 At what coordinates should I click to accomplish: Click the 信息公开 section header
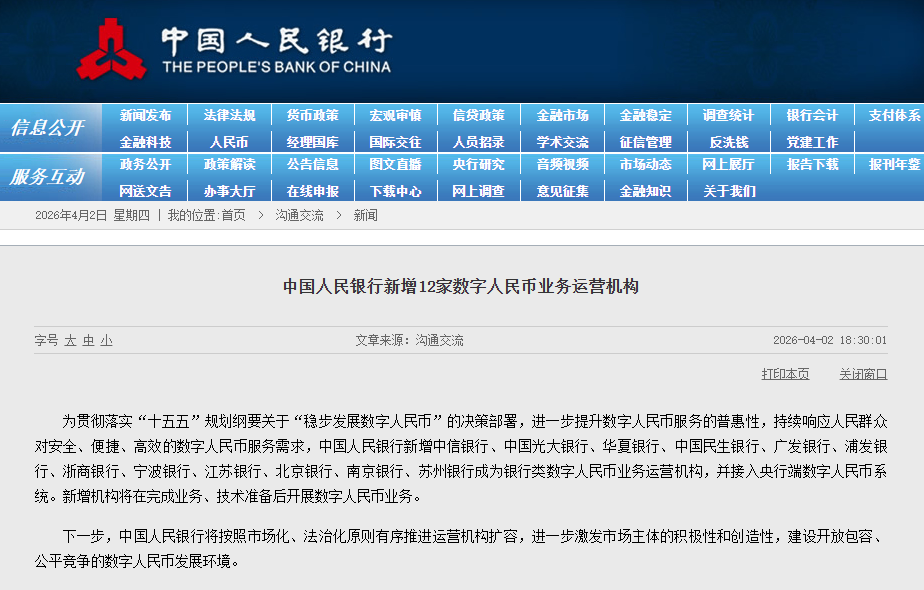[48, 127]
